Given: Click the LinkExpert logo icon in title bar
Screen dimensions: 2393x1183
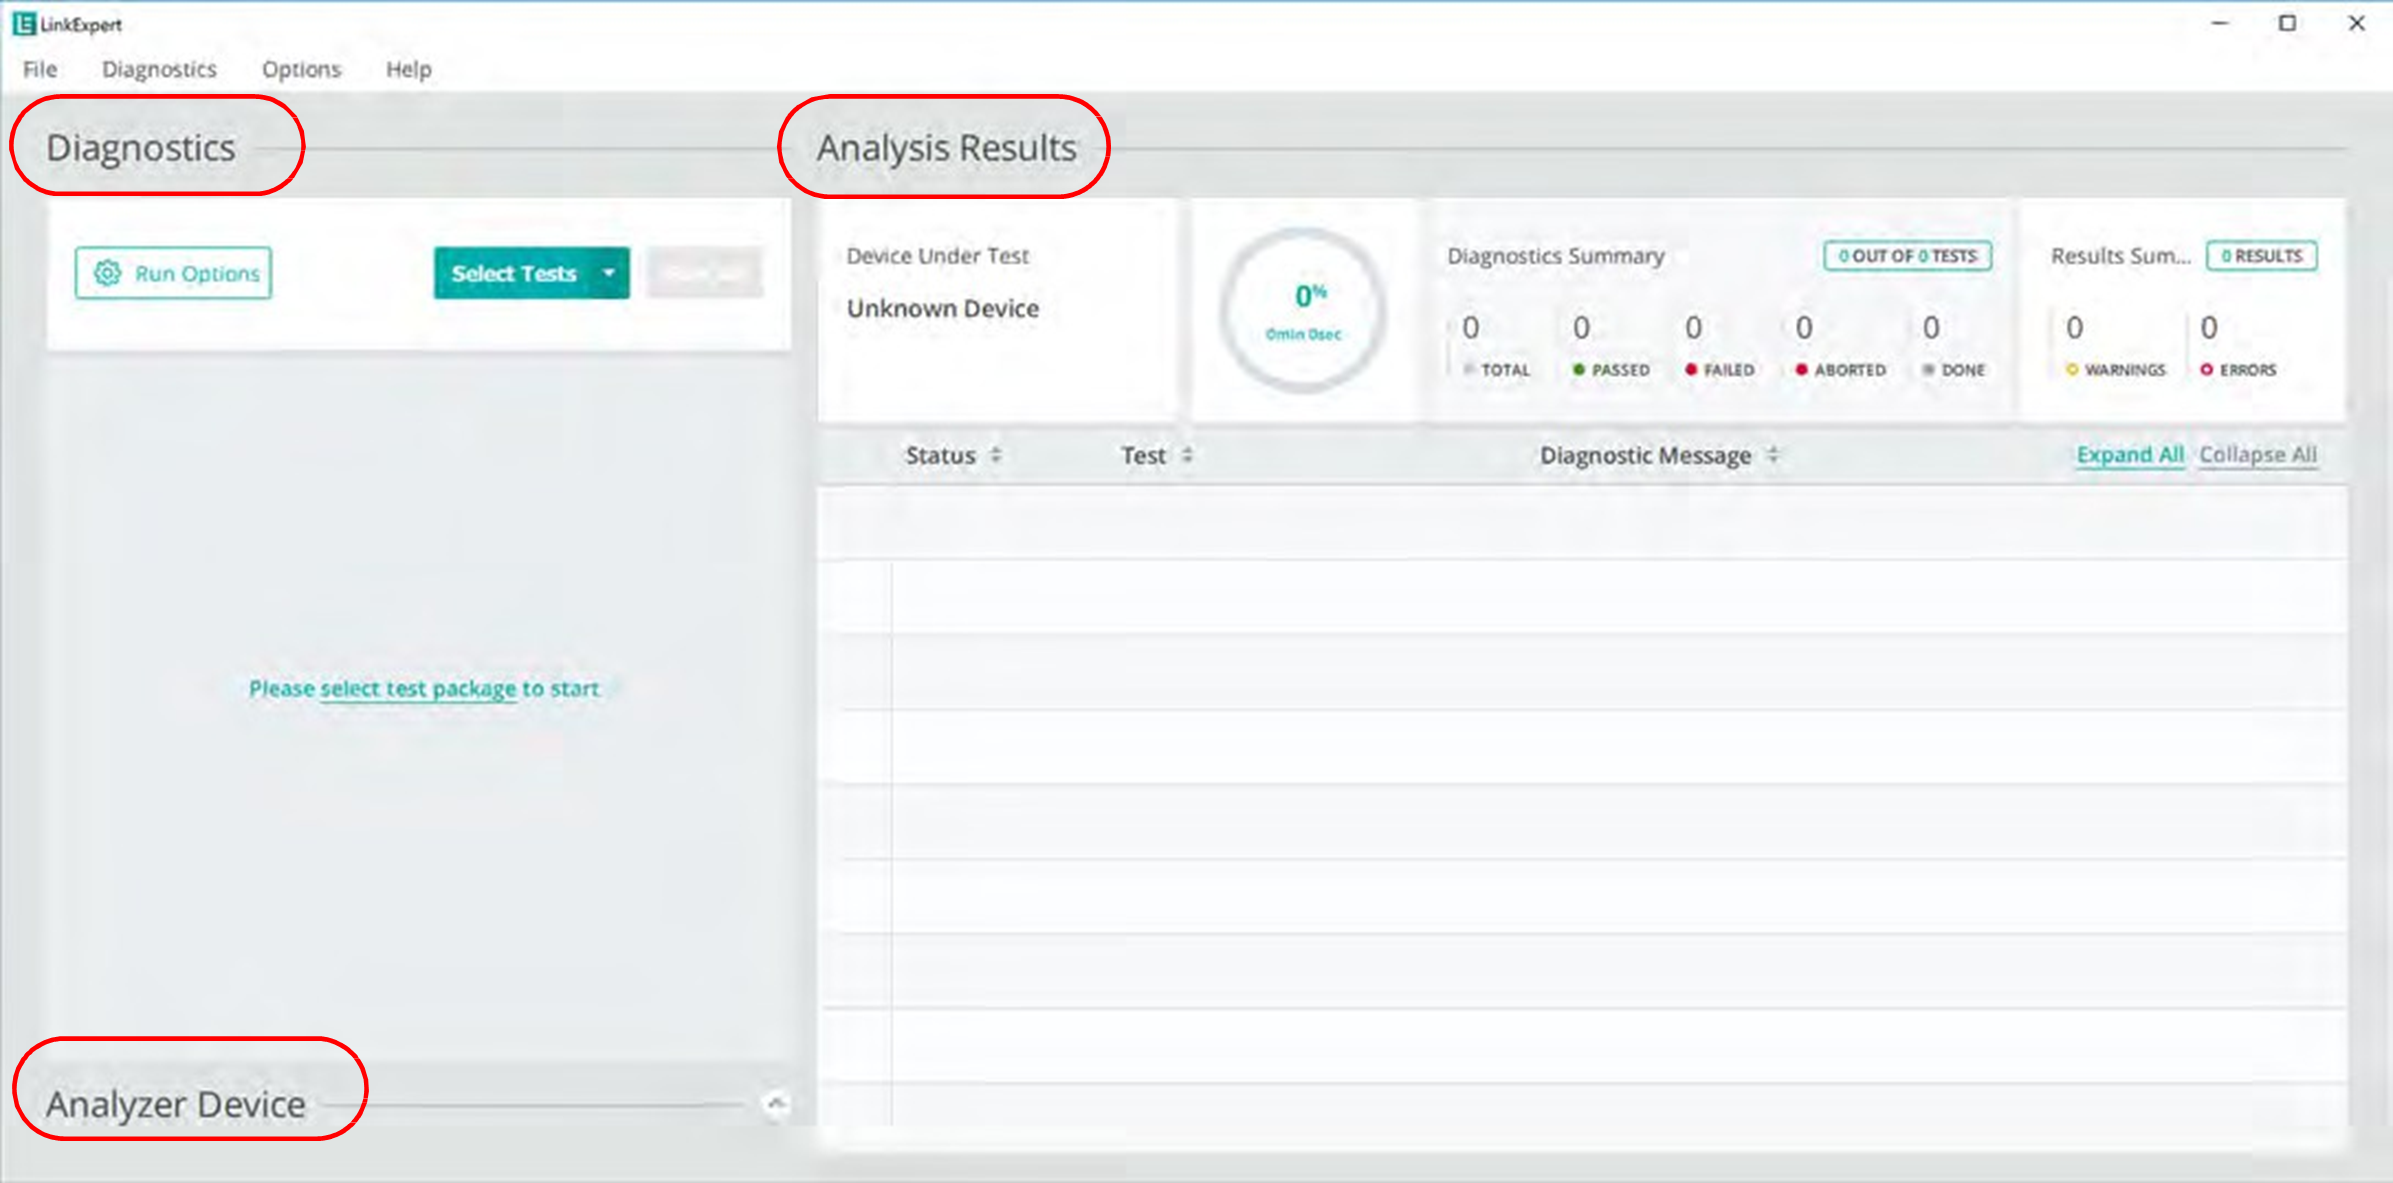Looking at the screenshot, I should click(x=24, y=24).
